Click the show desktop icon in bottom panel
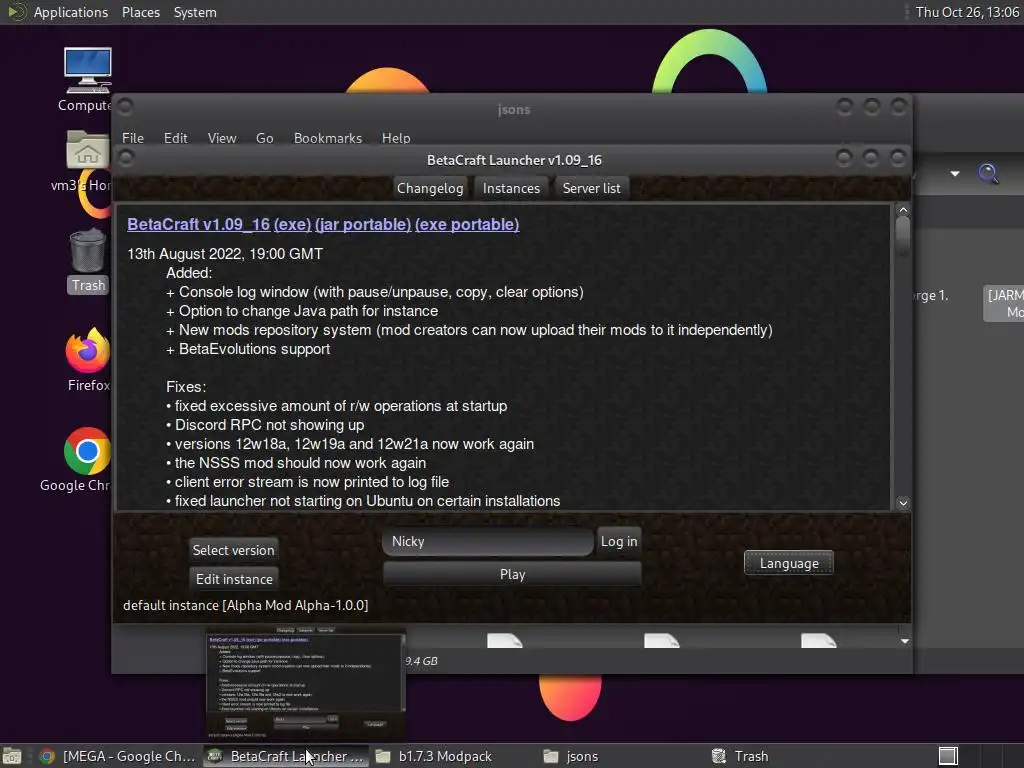This screenshot has height=768, width=1024. pyautogui.click(x=12, y=756)
